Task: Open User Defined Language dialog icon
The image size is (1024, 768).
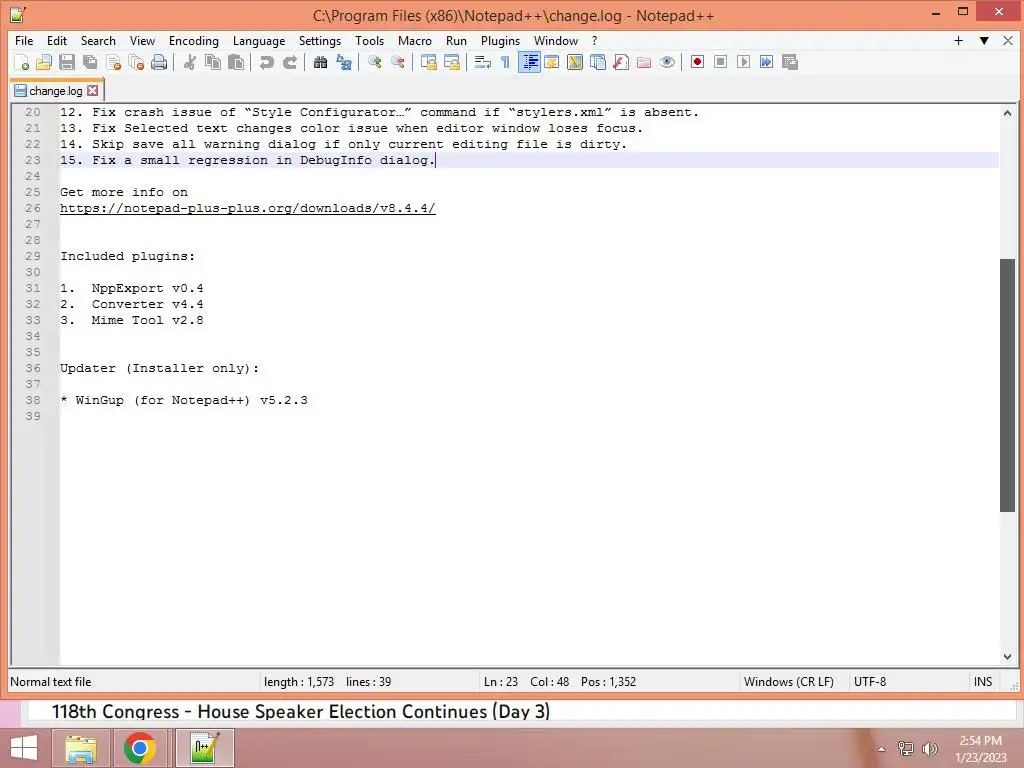Action: 552,62
